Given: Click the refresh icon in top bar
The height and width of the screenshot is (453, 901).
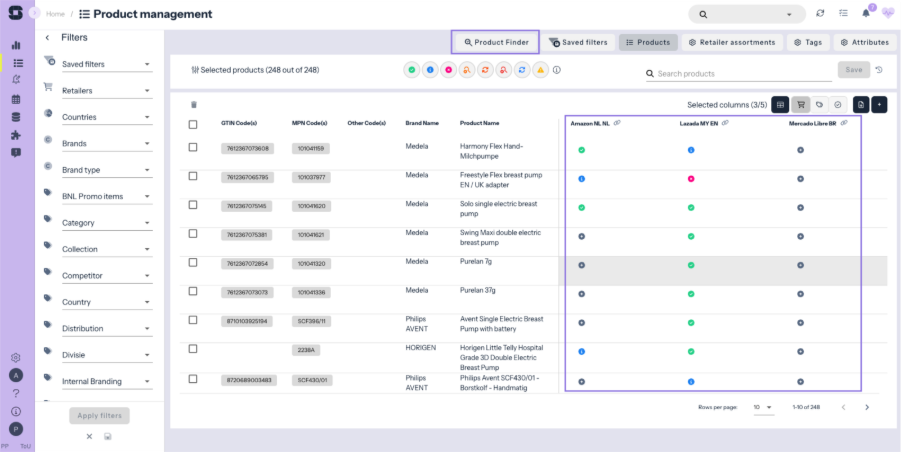Looking at the screenshot, I should tap(820, 14).
